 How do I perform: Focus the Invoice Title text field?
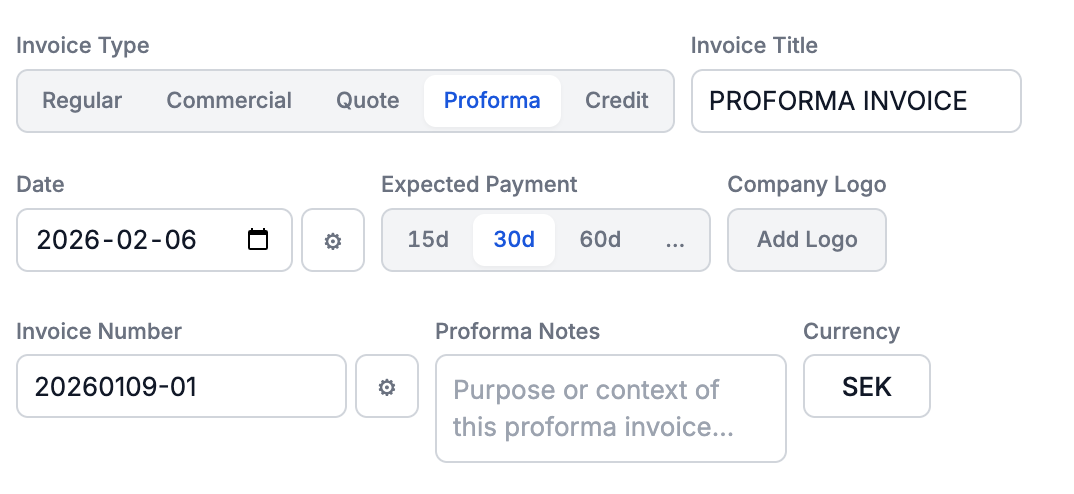coord(856,101)
